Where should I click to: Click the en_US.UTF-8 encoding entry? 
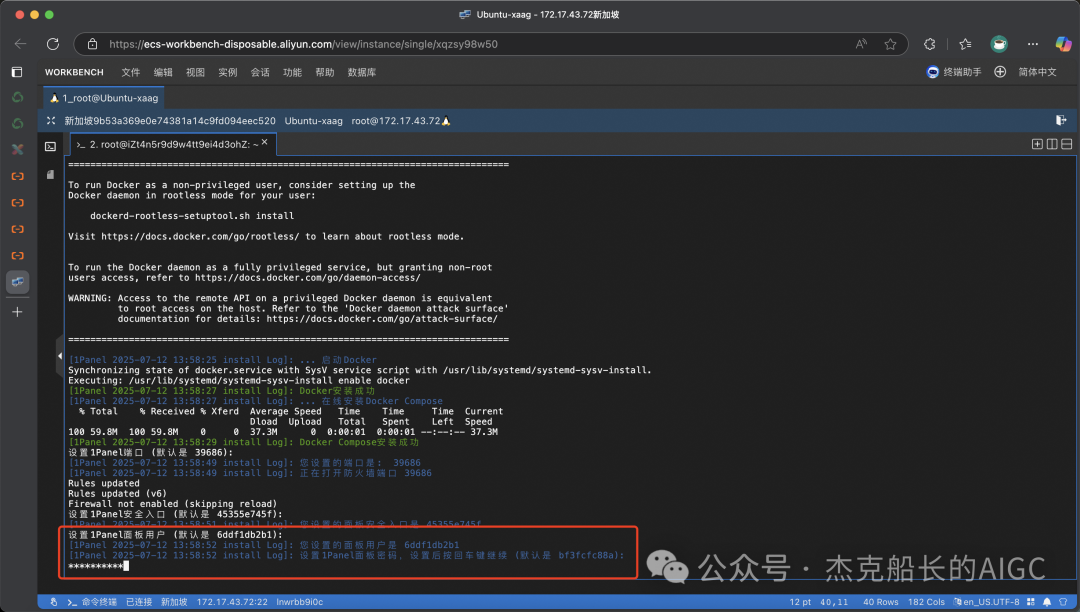click(x=986, y=602)
